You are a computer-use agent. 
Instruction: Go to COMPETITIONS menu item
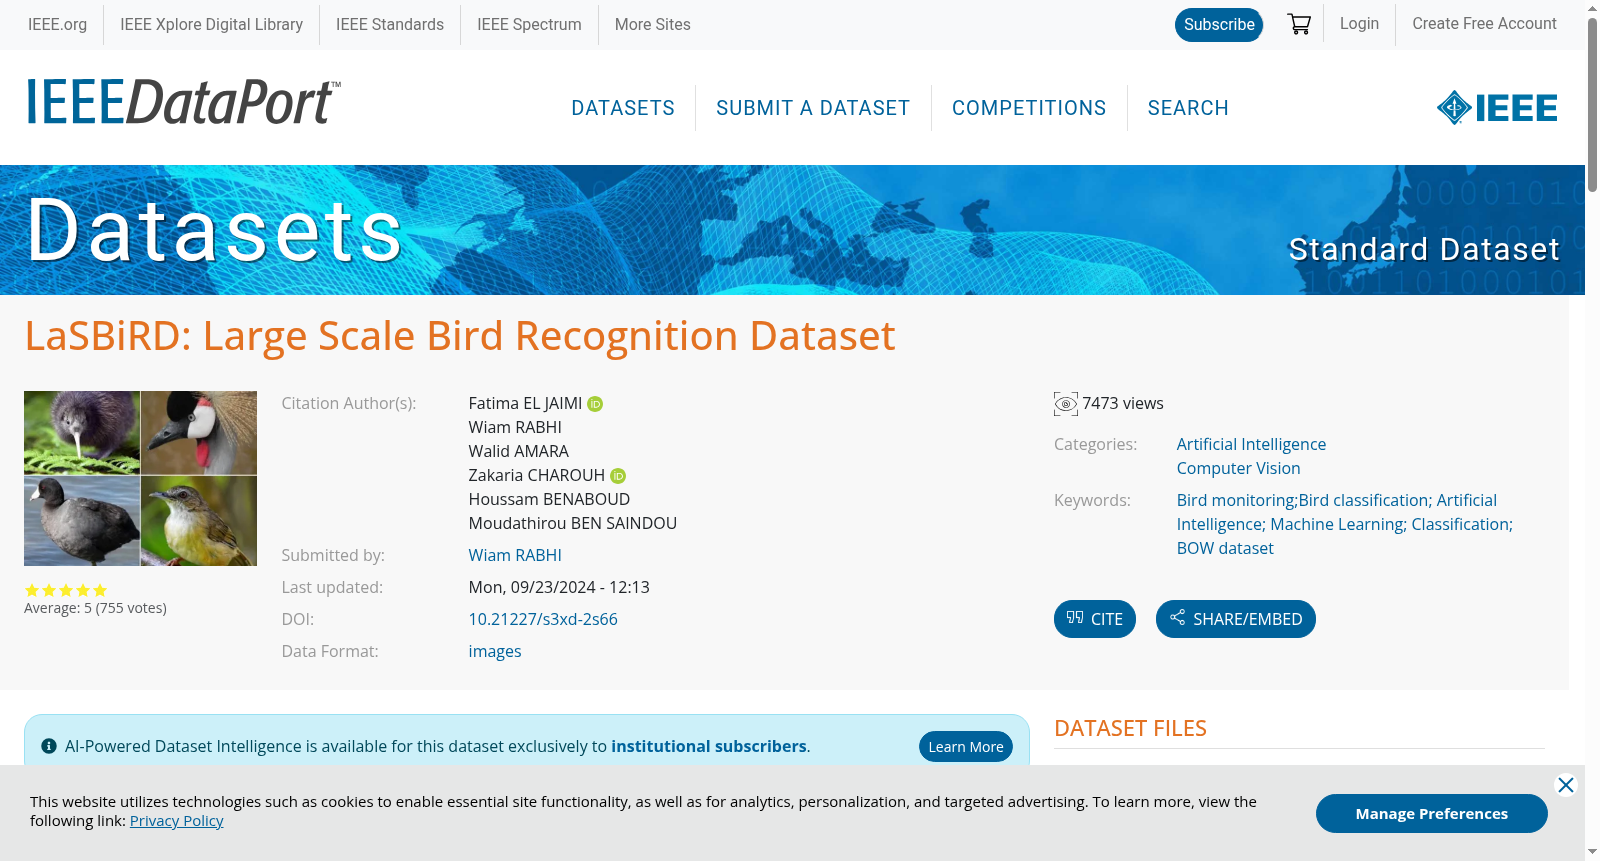coord(1029,108)
